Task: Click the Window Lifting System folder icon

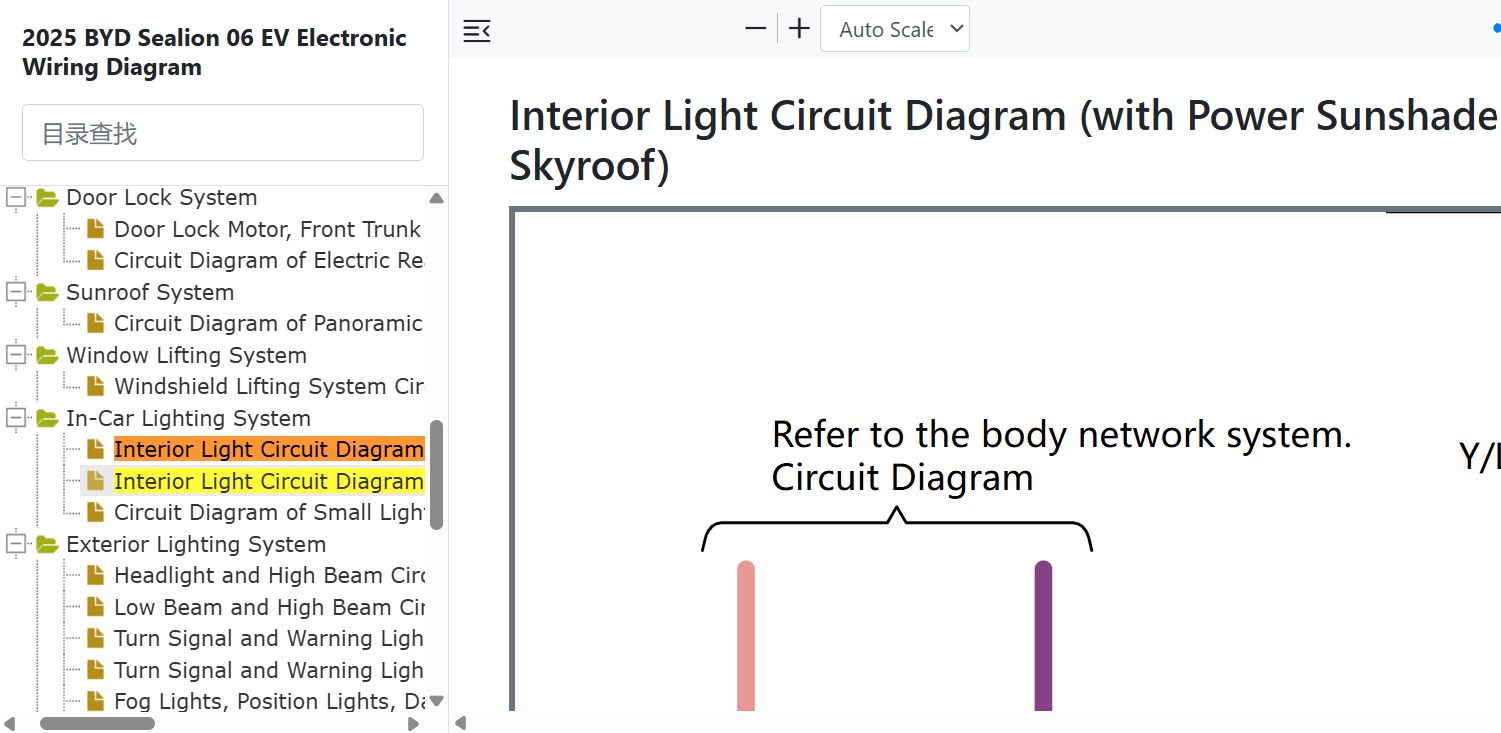Action: (x=47, y=356)
